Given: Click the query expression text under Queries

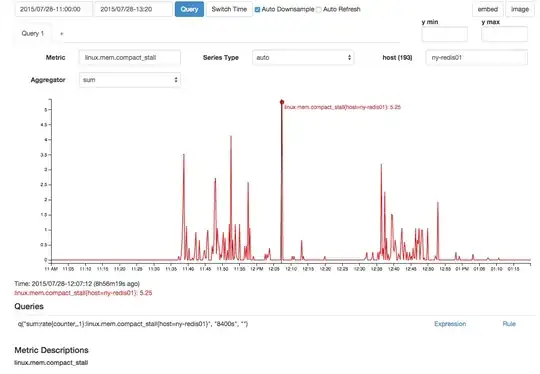Looking at the screenshot, I should click(x=133, y=324).
